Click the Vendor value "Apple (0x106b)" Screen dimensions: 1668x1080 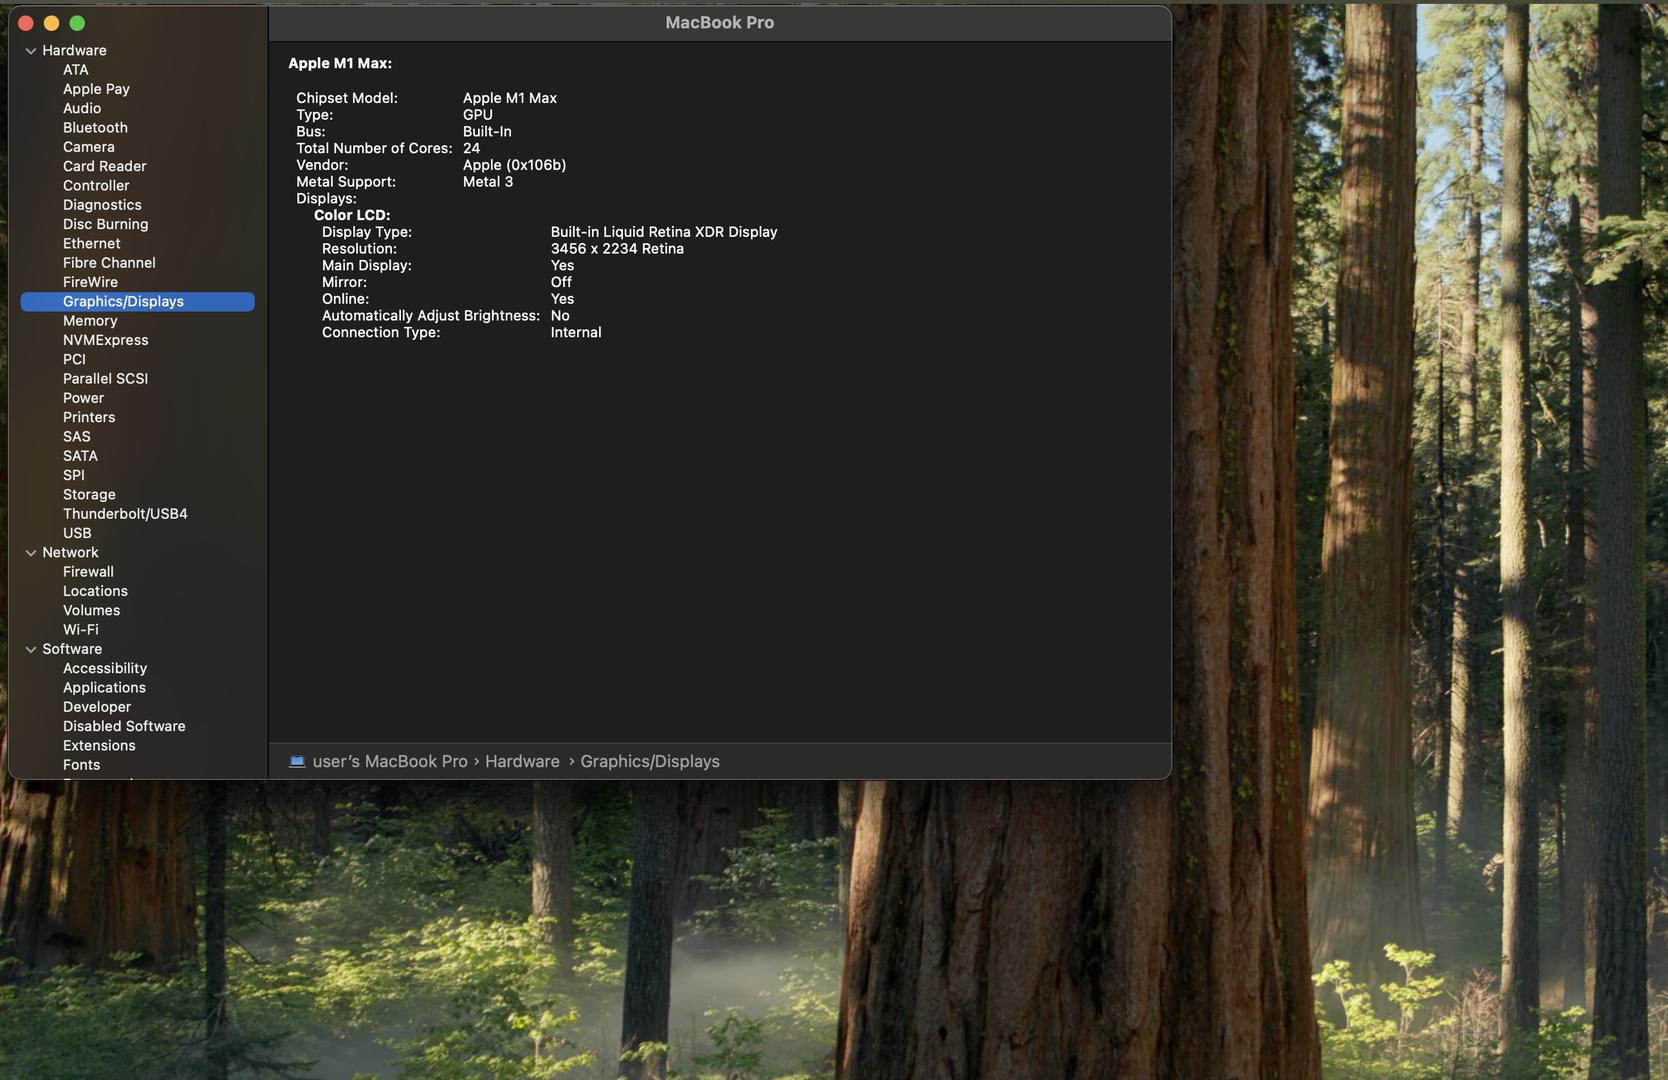(514, 165)
